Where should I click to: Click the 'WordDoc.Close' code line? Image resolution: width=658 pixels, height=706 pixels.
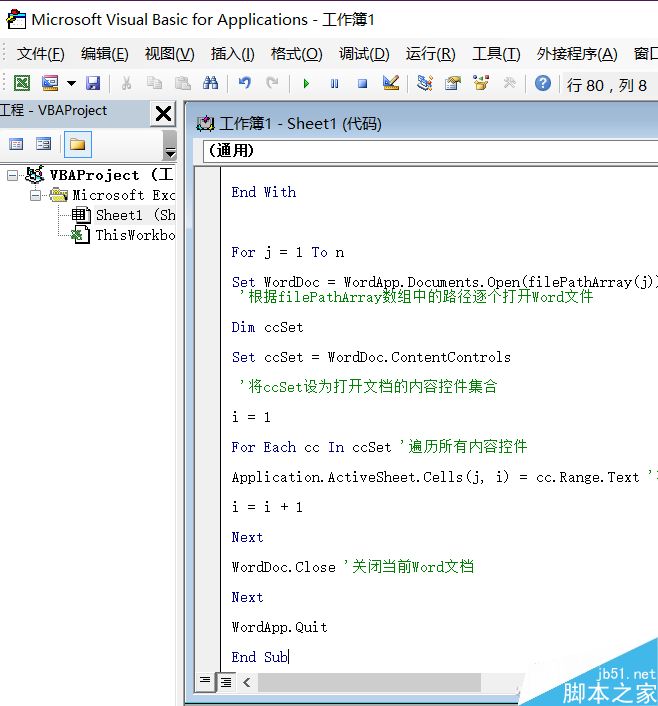point(284,567)
